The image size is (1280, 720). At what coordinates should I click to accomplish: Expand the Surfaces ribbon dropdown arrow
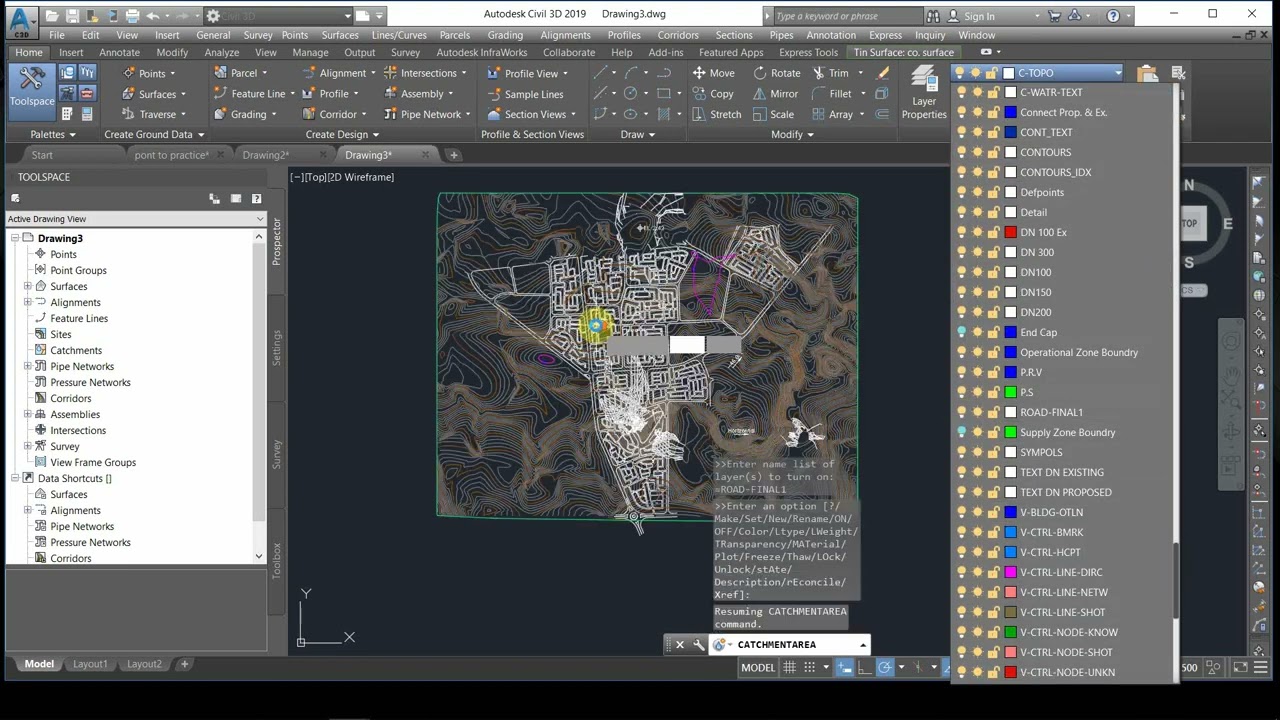click(x=183, y=94)
